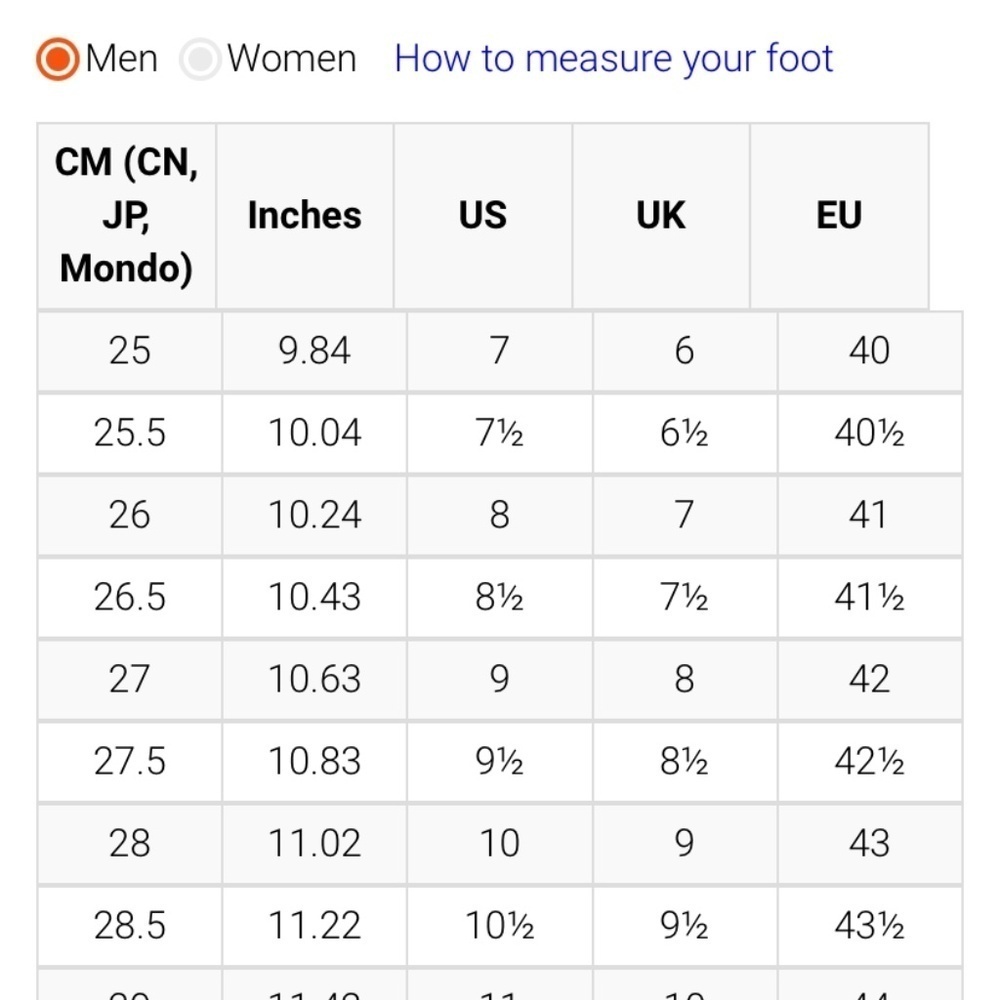Select US size 9½ cell
The image size is (1000, 1000).
[x=499, y=761]
